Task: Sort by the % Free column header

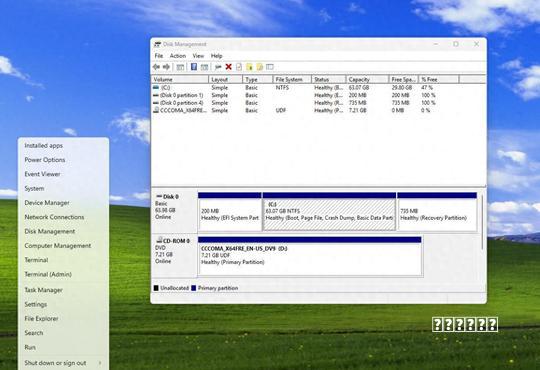Action: (x=439, y=80)
